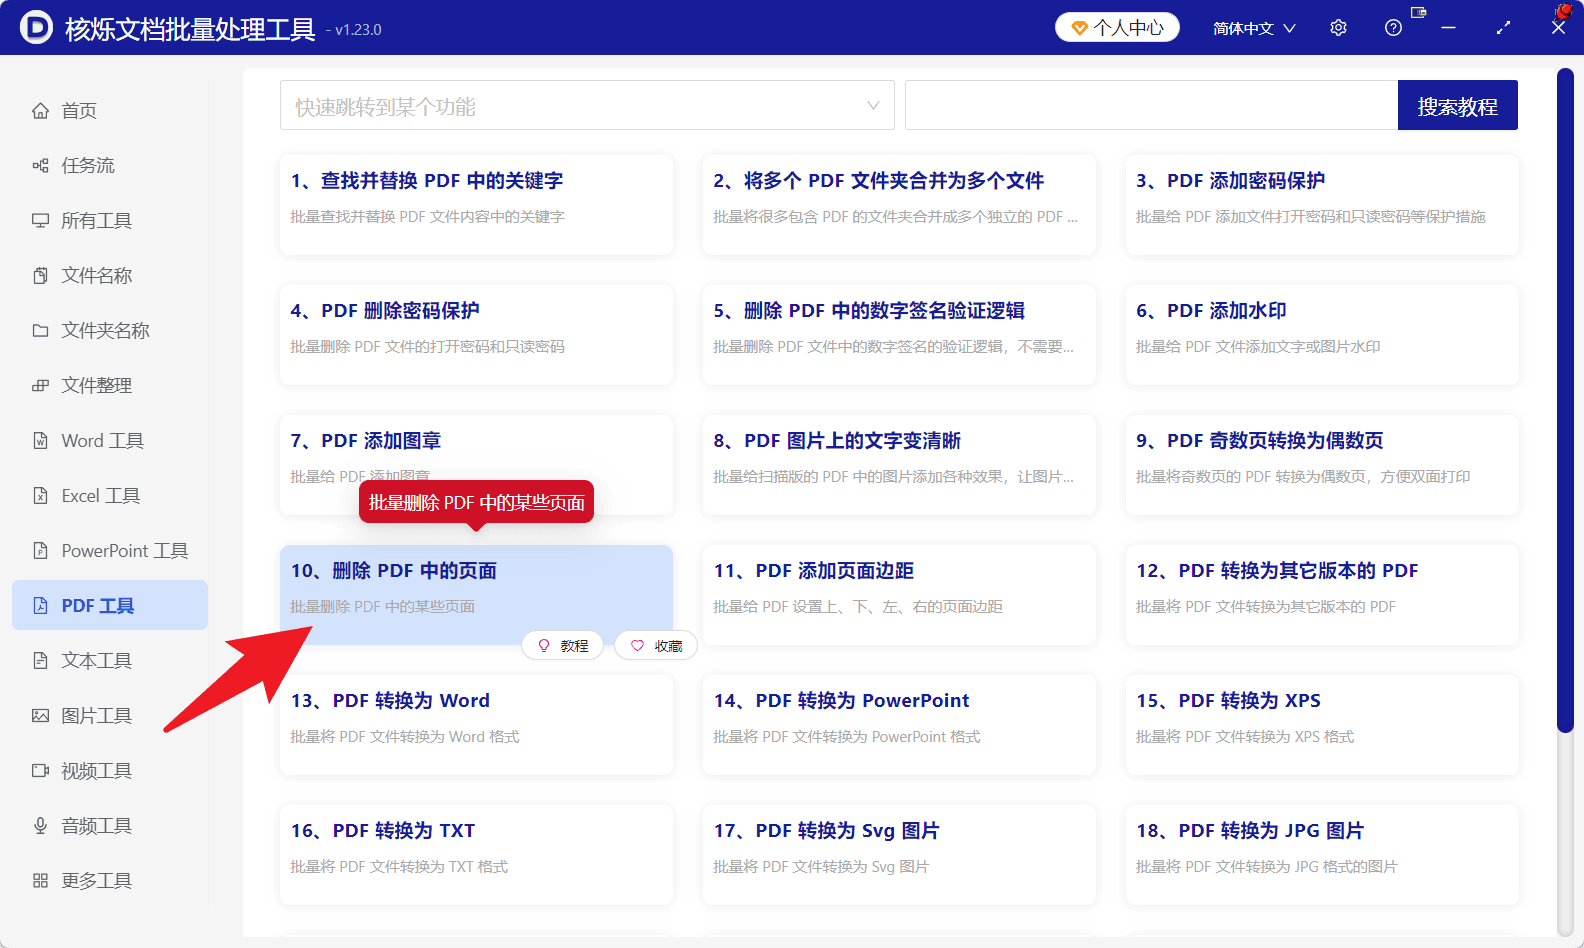Click the file icon beside 文件名称
This screenshot has height=948, width=1584.
tap(40, 275)
